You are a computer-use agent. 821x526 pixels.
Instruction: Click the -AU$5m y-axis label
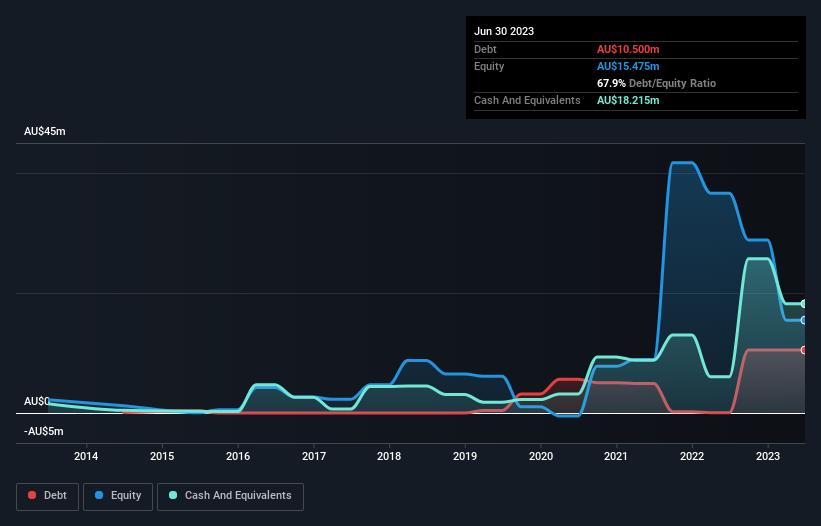(43, 431)
